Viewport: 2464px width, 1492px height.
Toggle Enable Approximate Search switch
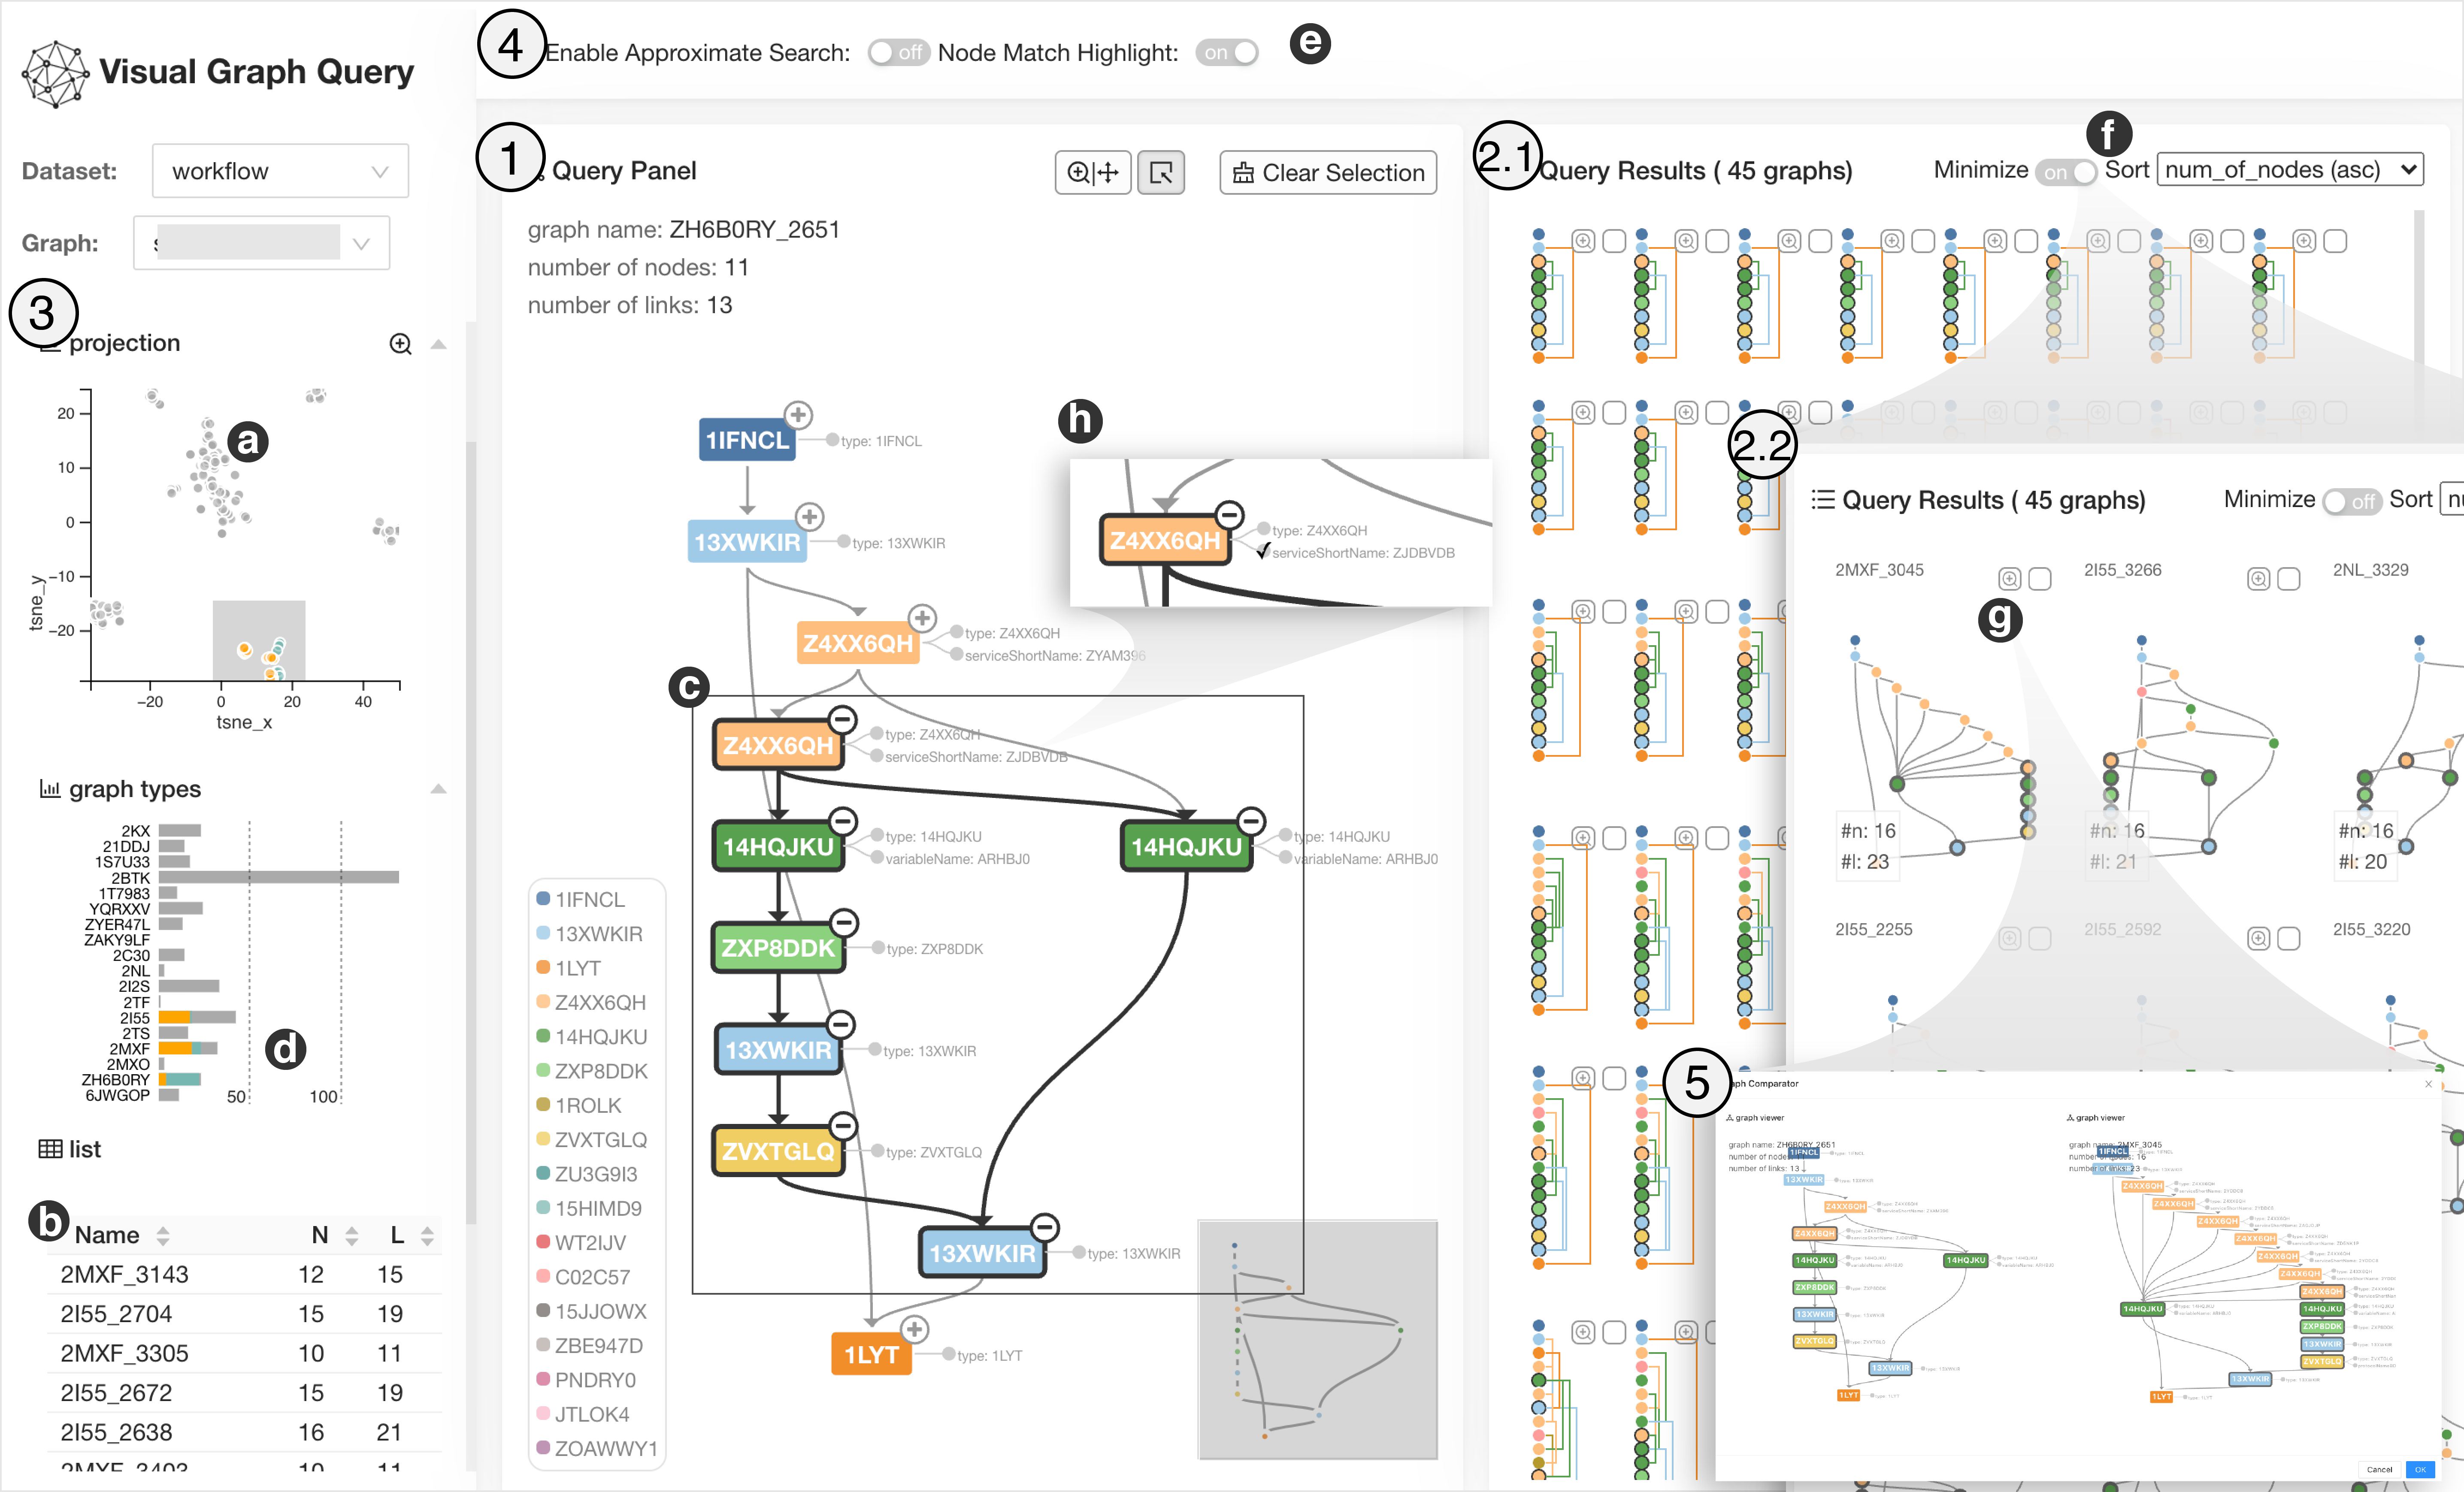[898, 53]
